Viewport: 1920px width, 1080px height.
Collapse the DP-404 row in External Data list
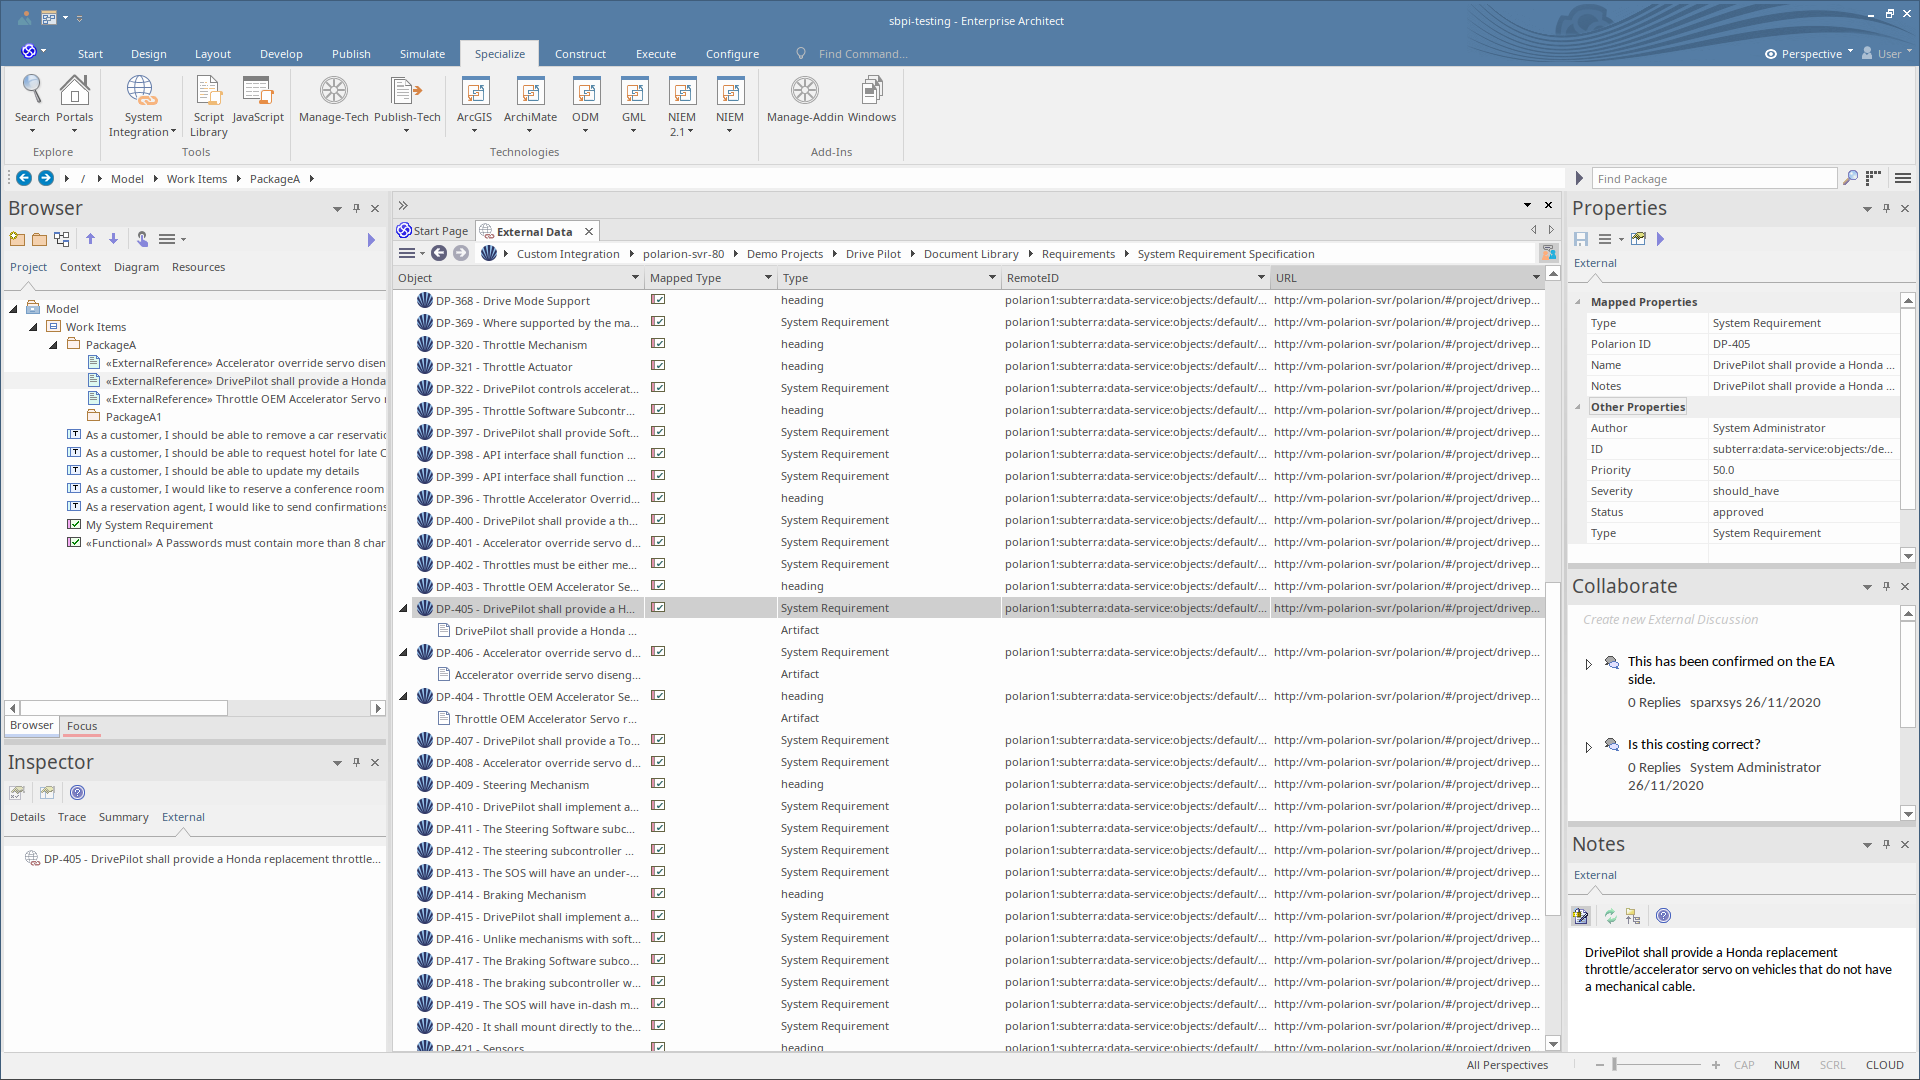pyautogui.click(x=404, y=696)
